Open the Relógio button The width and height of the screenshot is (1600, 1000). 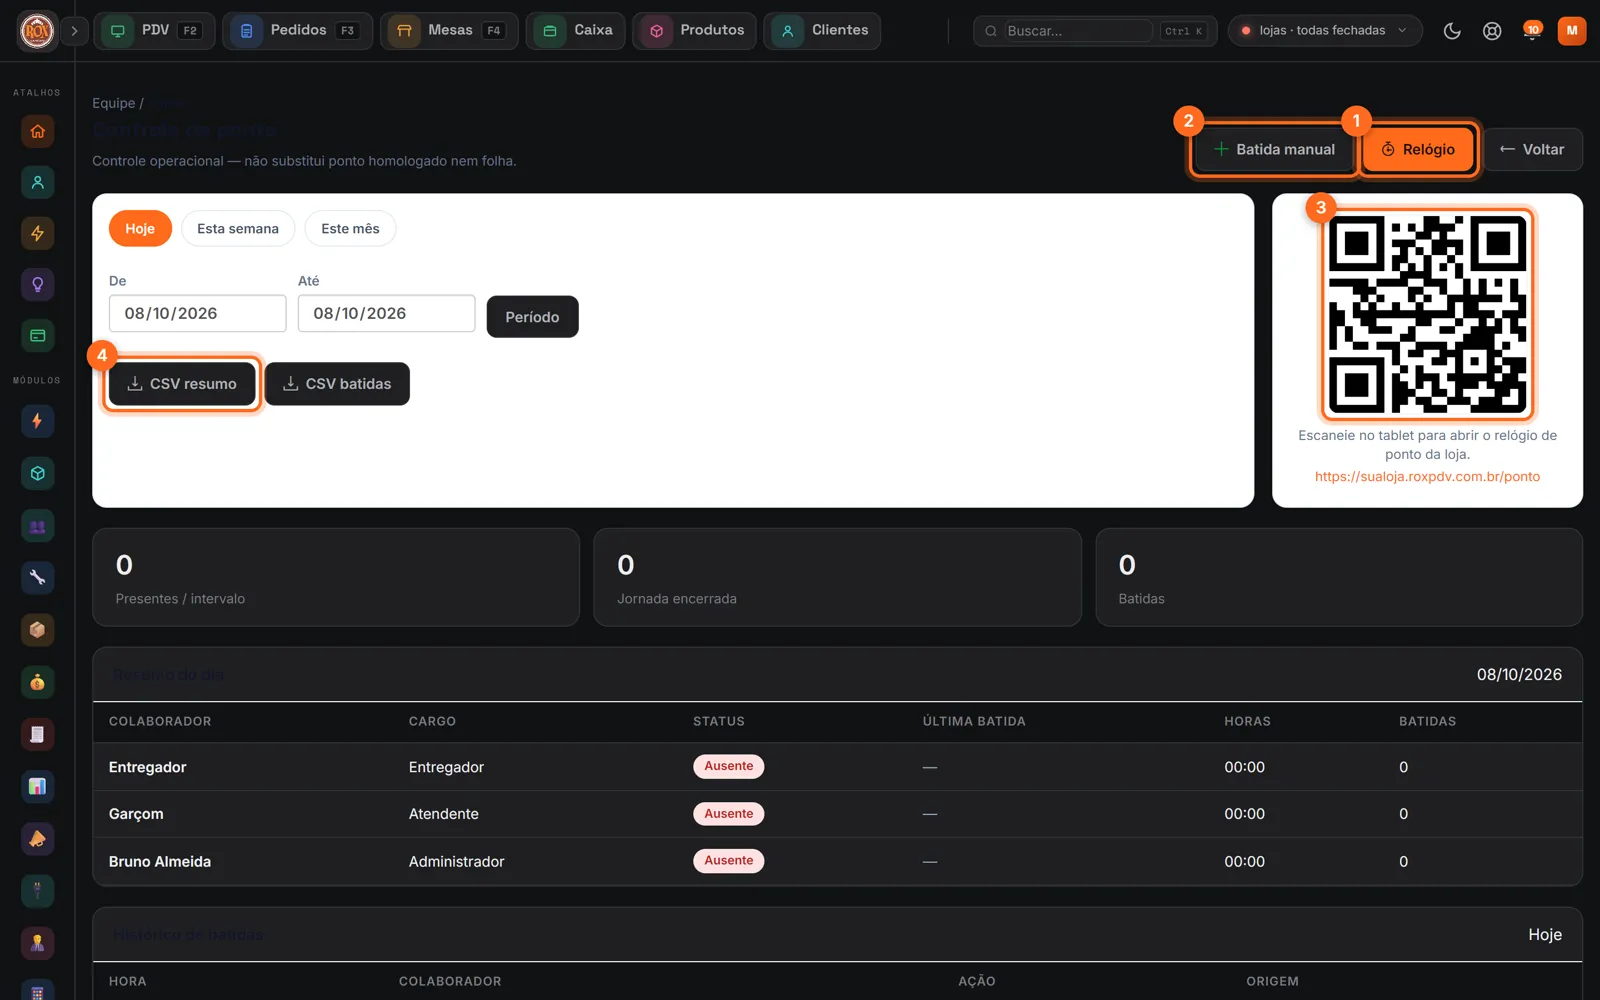[x=1418, y=149]
